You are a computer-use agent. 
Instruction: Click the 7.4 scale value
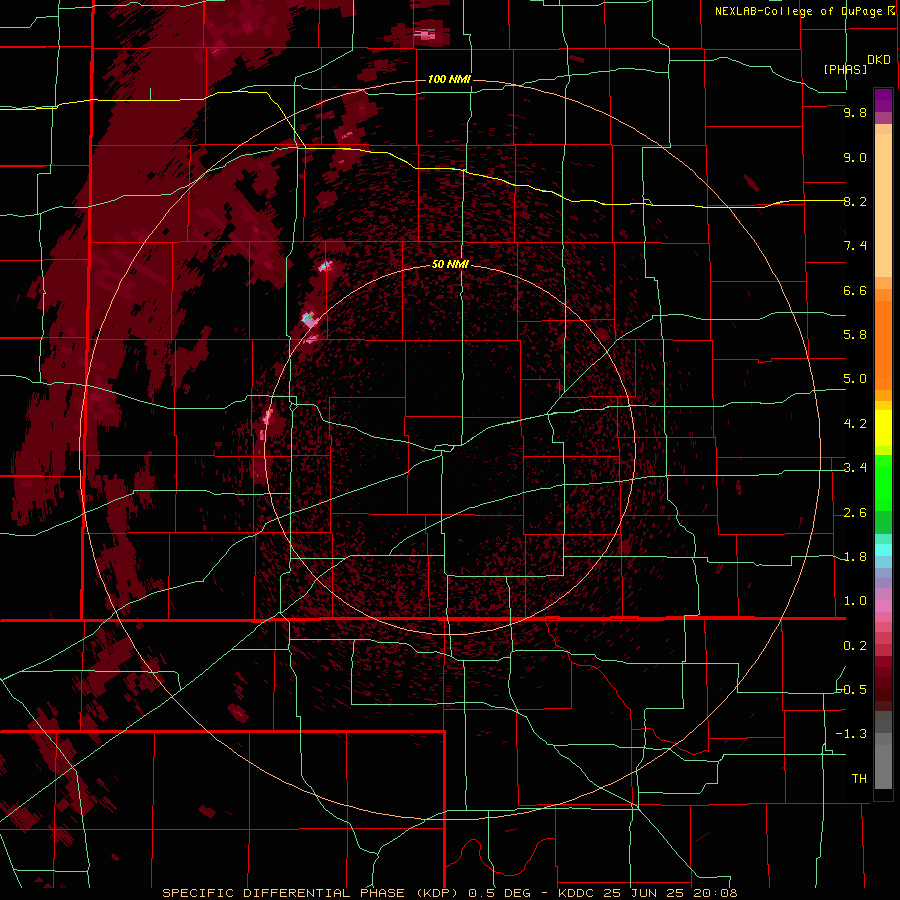coord(855,246)
